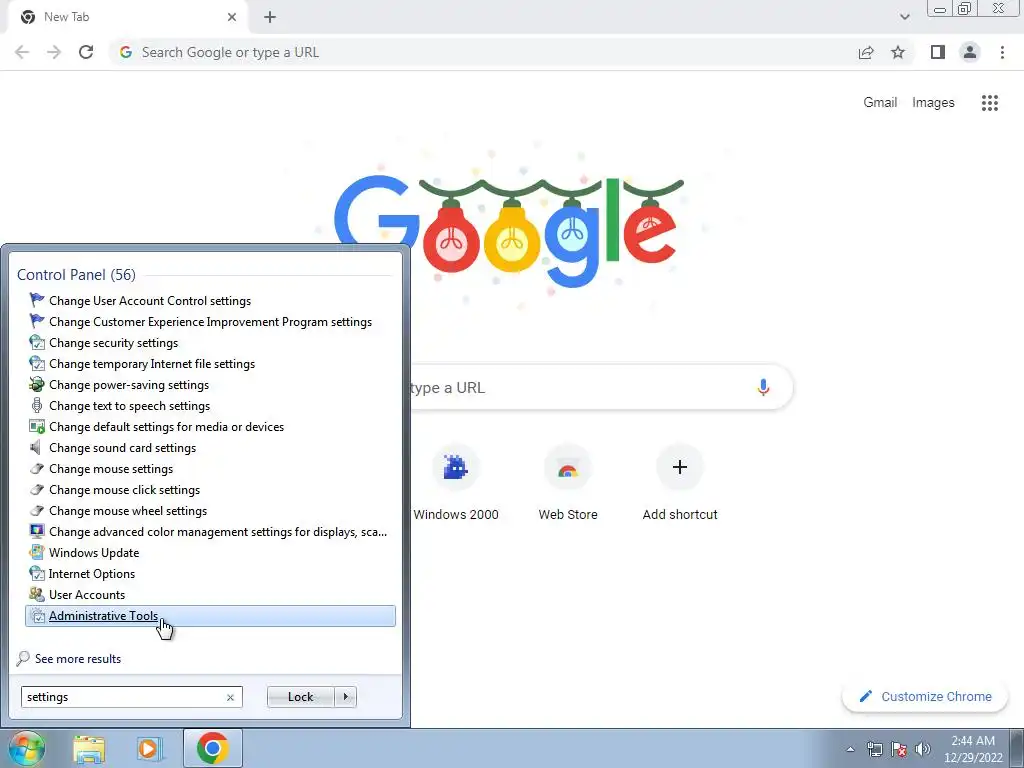The image size is (1024, 768).
Task: Start voice search with microphone icon
Action: [x=763, y=387]
